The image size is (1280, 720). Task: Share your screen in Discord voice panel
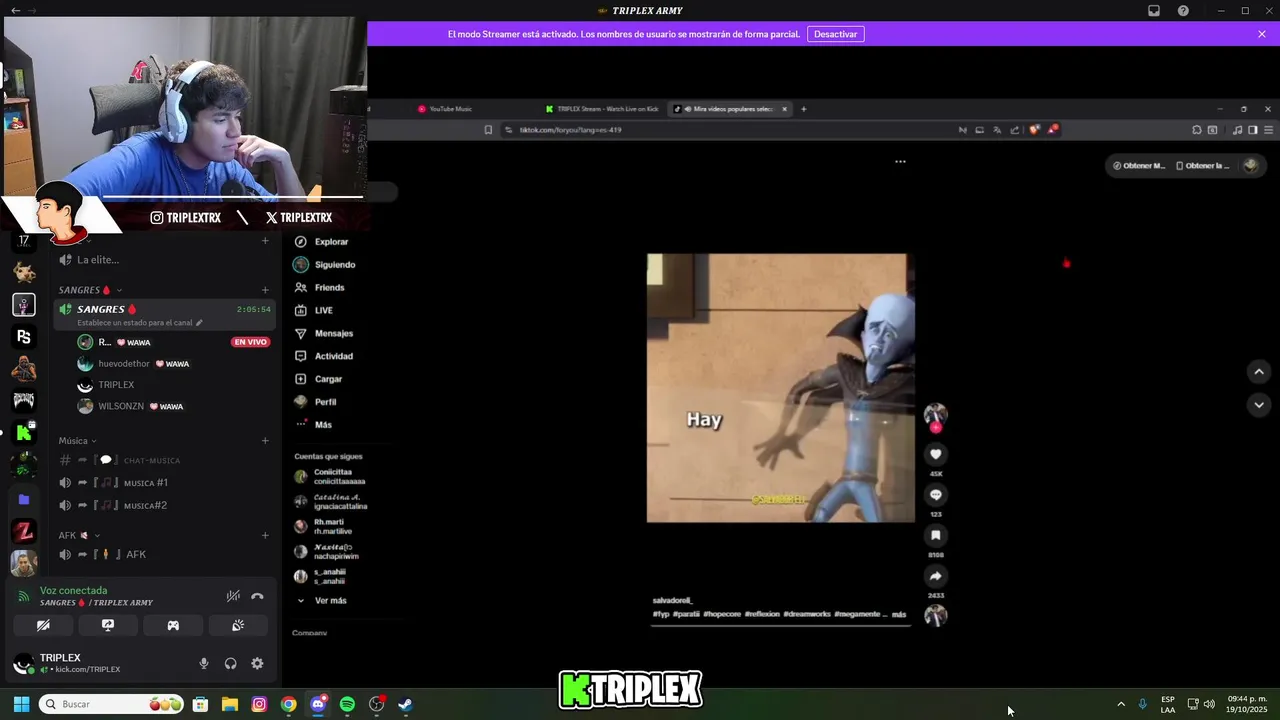(108, 625)
